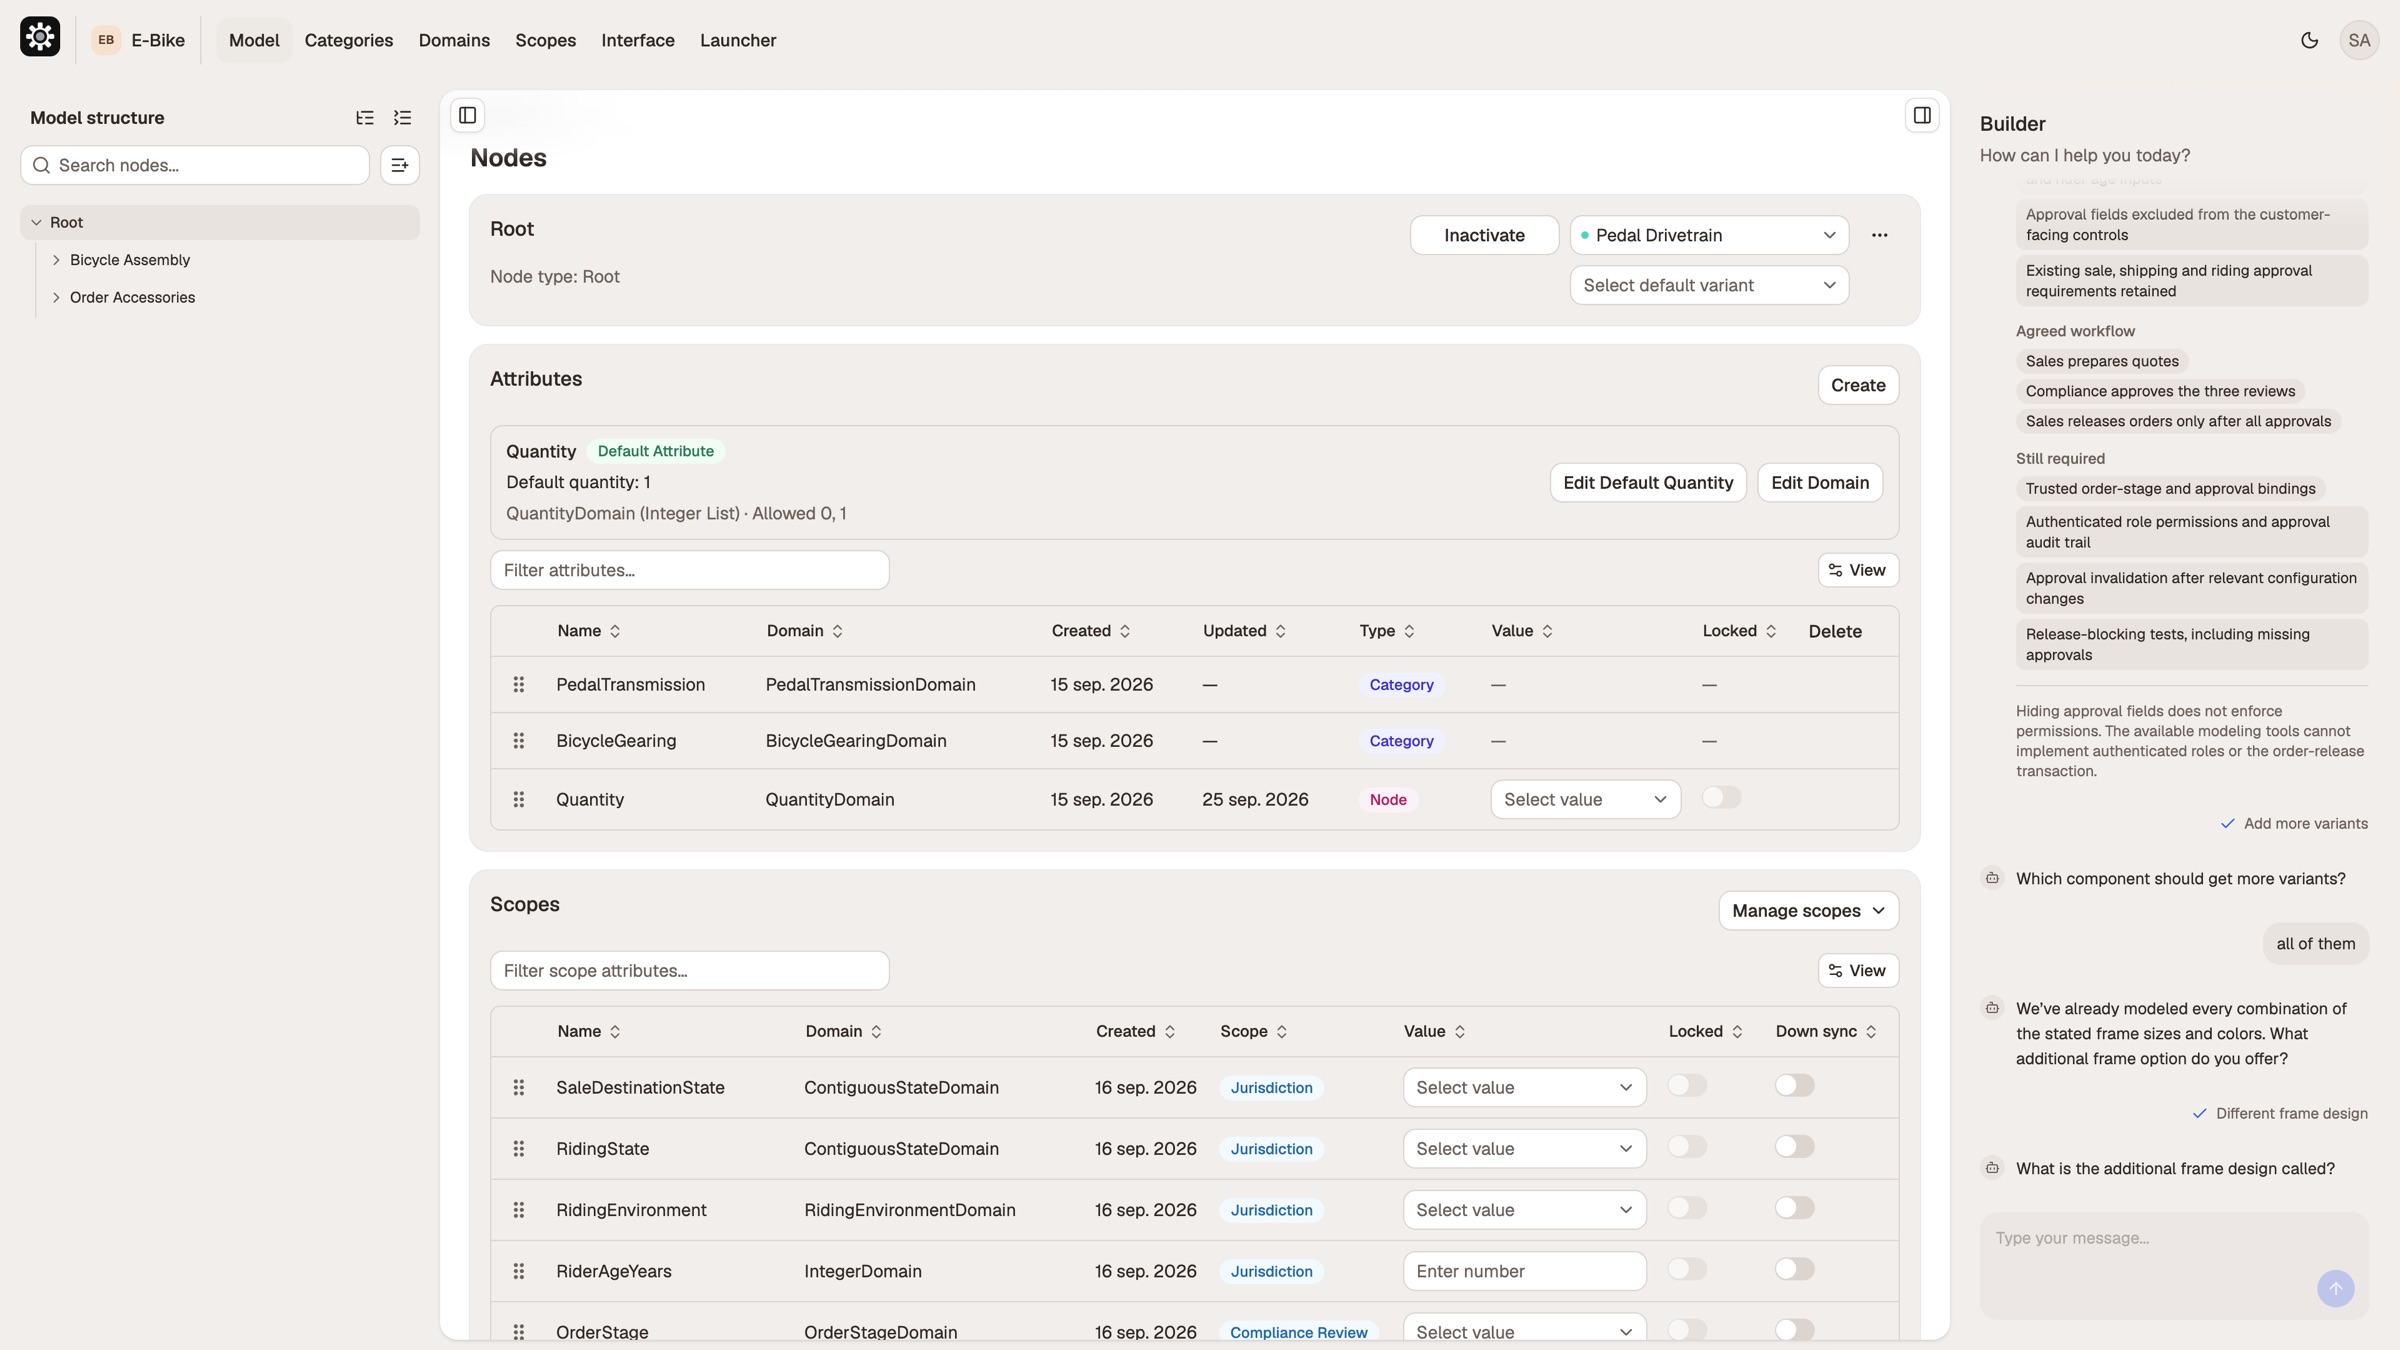Toggle dark mode moon icon
Image resolution: width=2400 pixels, height=1350 pixels.
(x=2309, y=40)
